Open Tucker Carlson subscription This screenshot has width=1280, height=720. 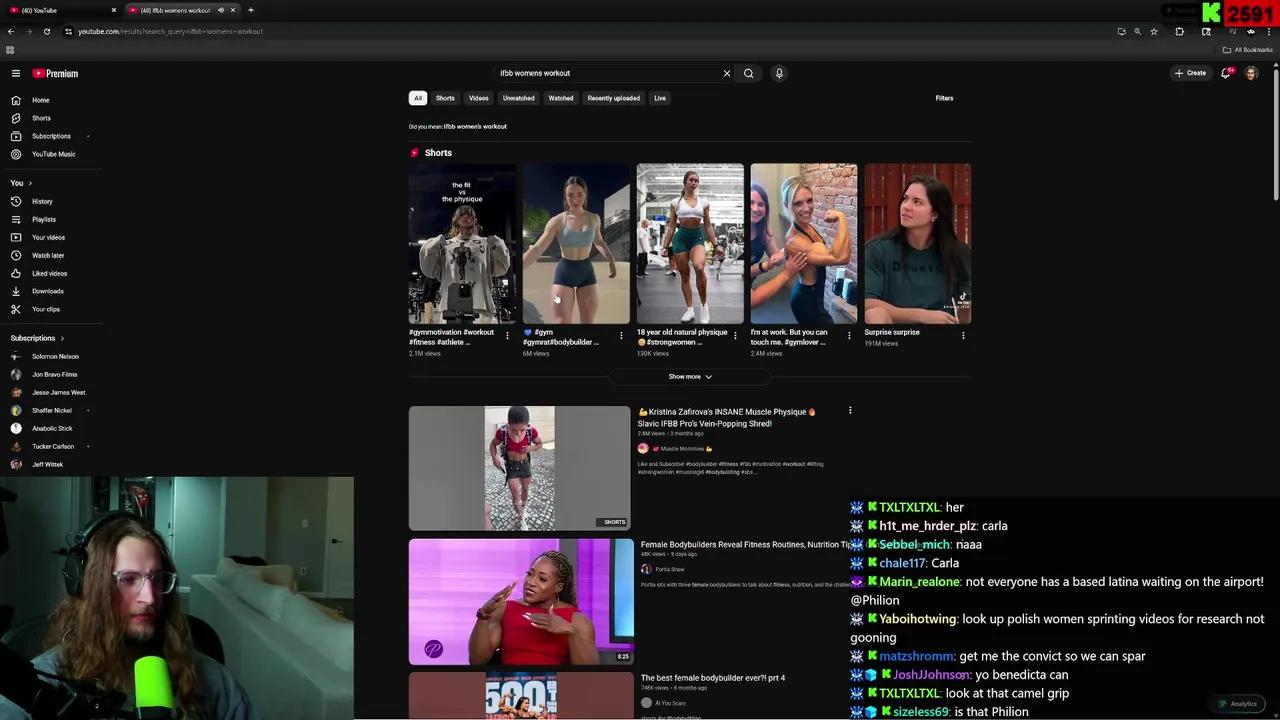(53, 446)
